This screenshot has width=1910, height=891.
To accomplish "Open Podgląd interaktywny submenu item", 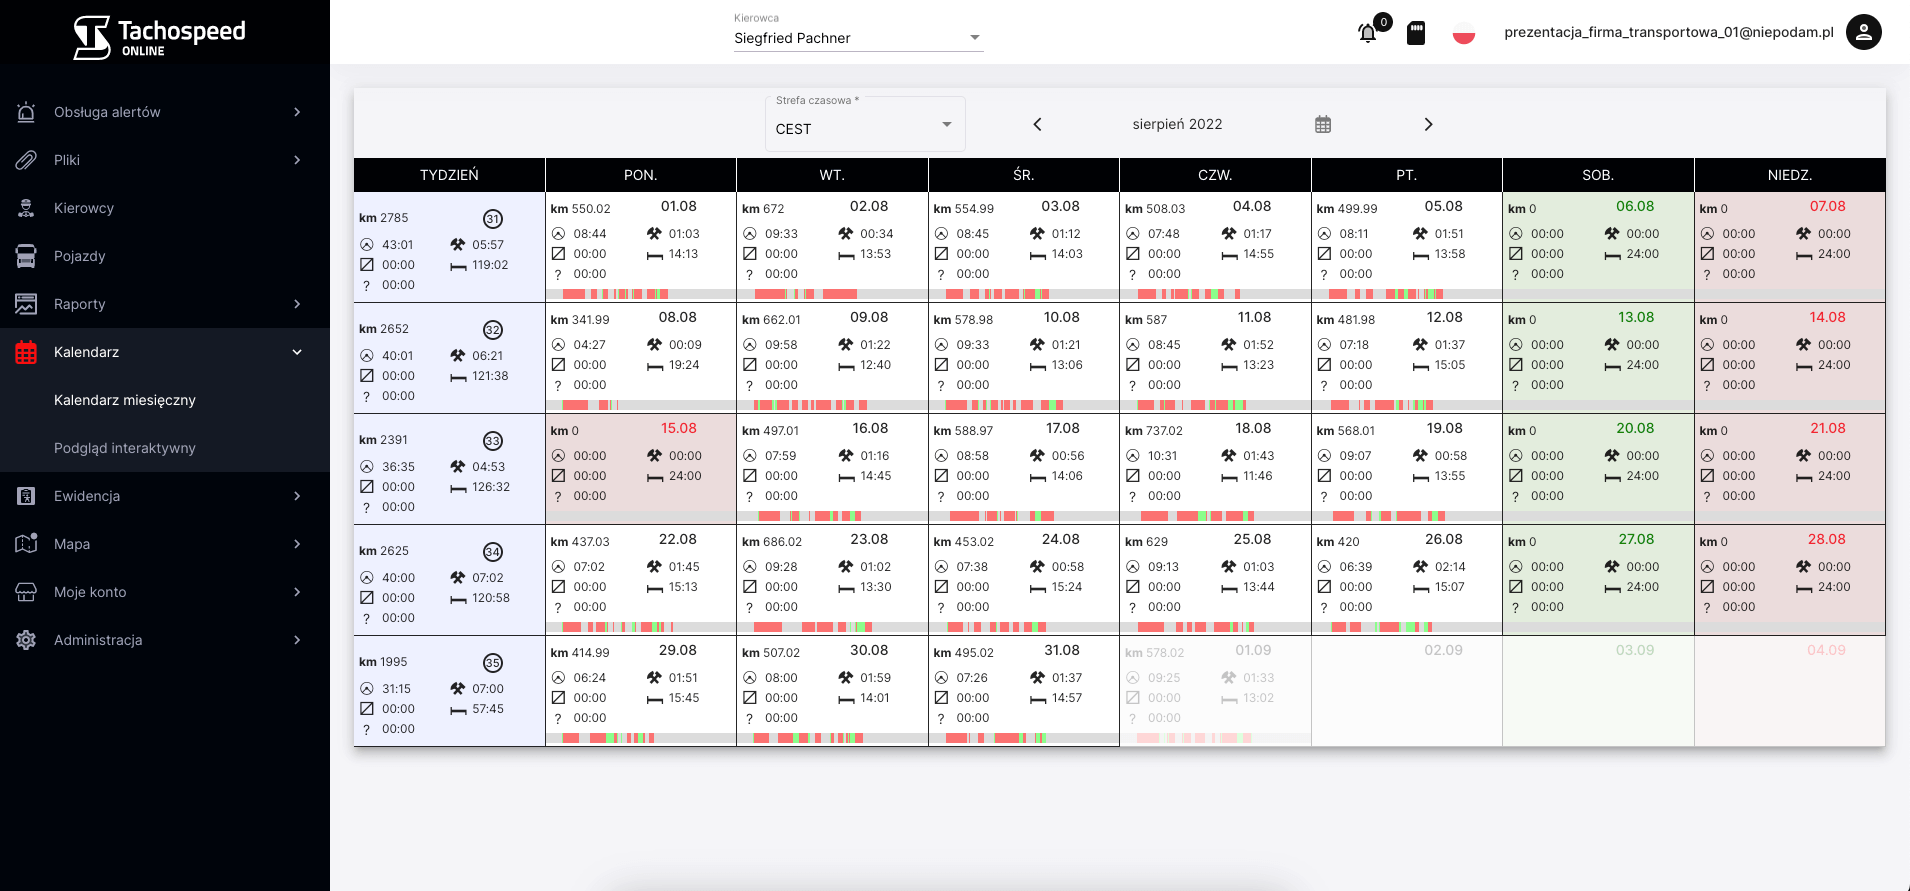I will (125, 448).
